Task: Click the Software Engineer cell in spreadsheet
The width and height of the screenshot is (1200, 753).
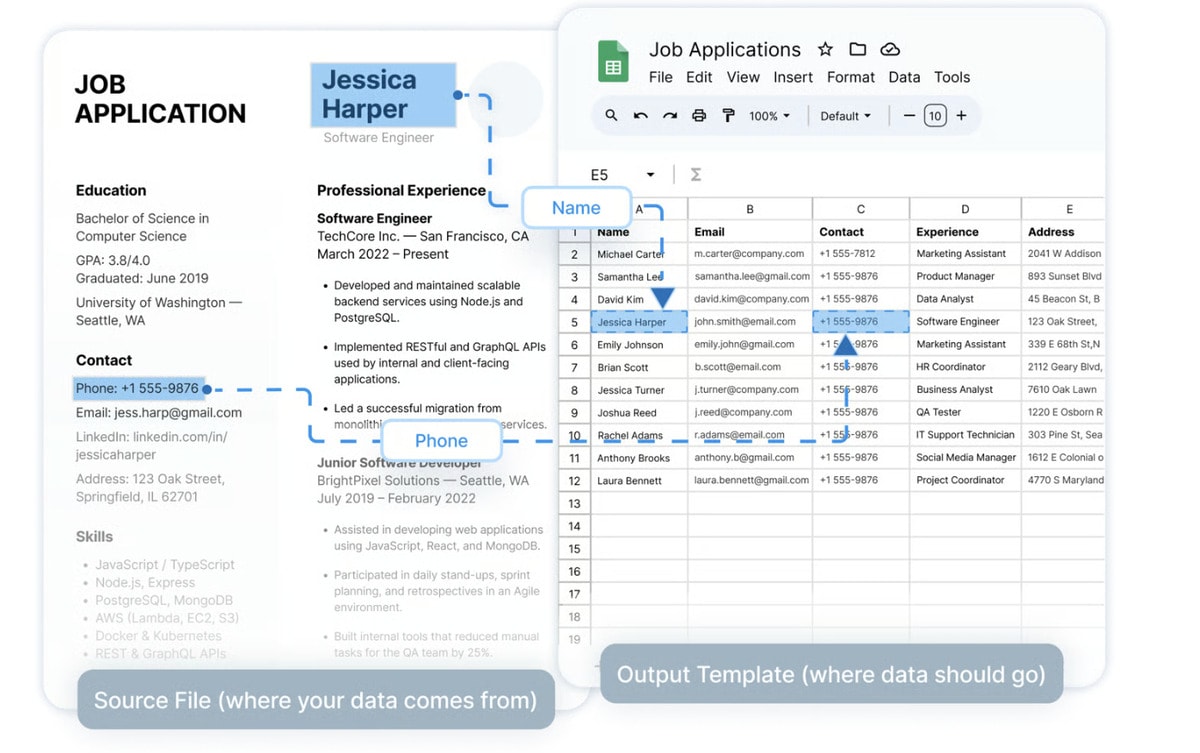Action: pyautogui.click(x=965, y=322)
